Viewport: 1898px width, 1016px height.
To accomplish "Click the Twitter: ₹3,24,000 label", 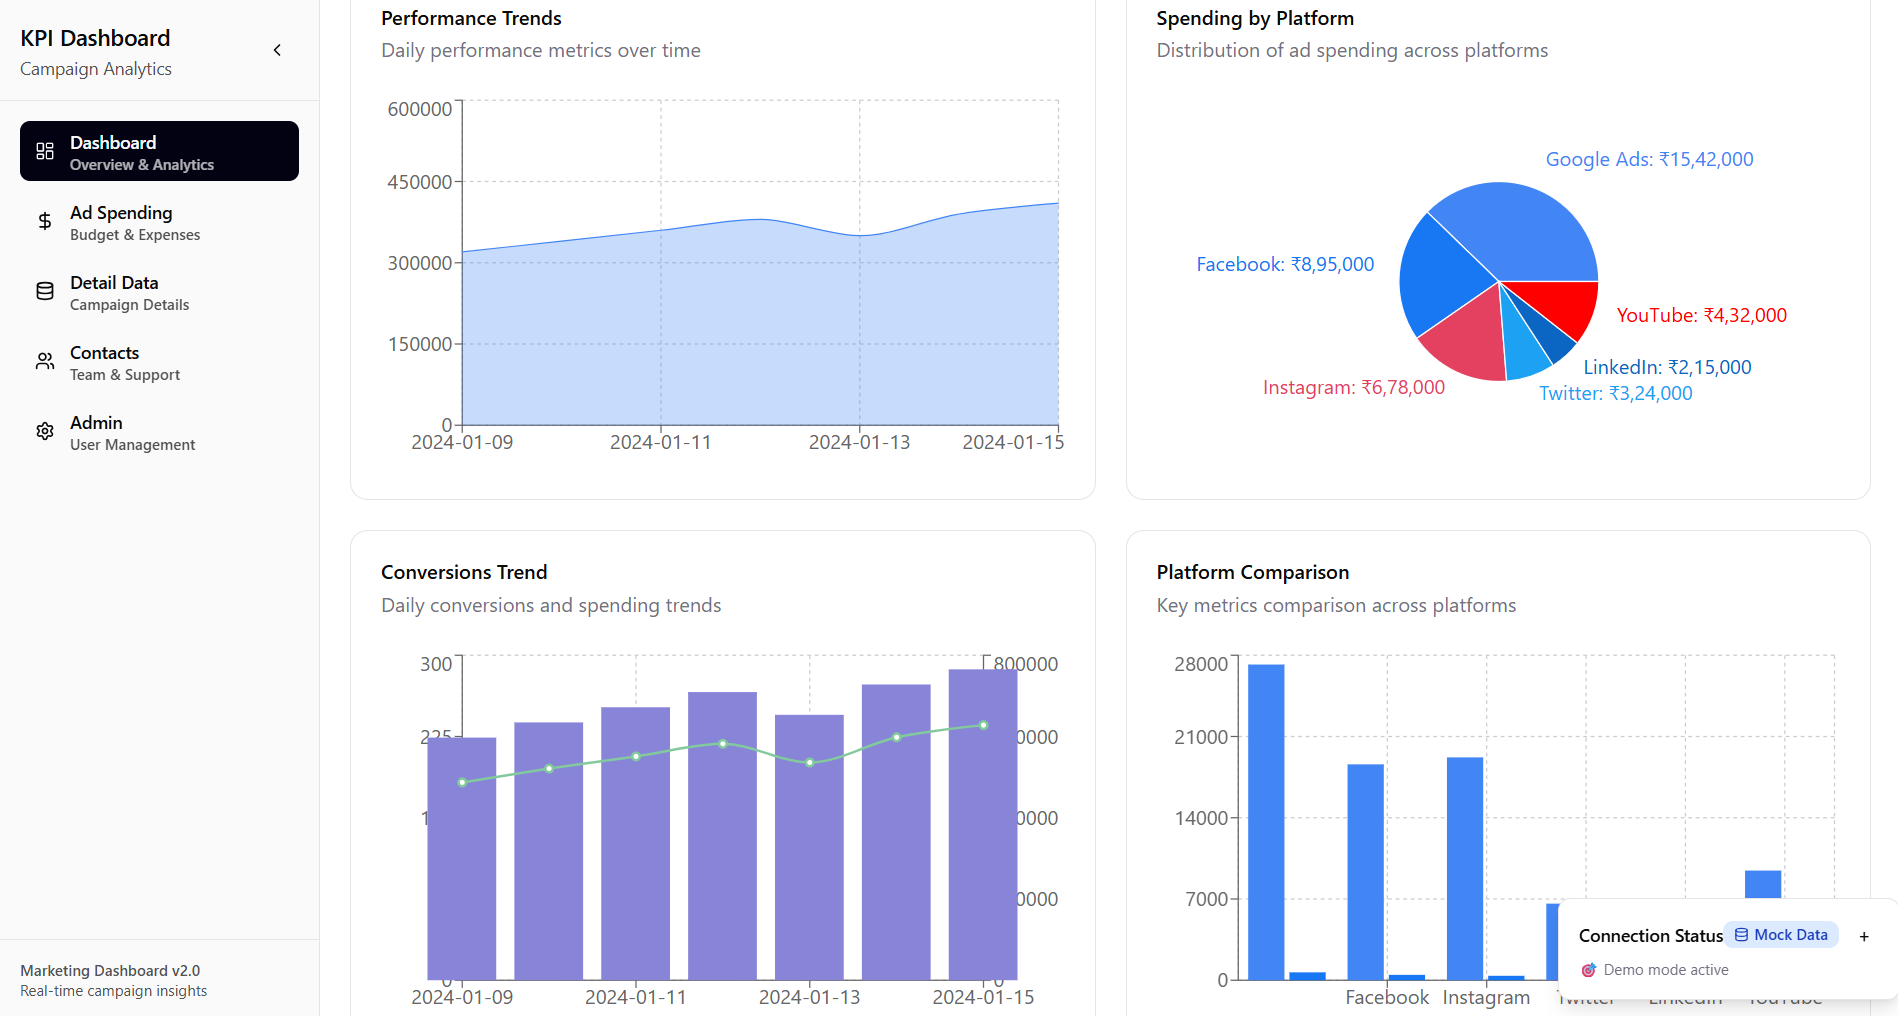I will tap(1615, 393).
